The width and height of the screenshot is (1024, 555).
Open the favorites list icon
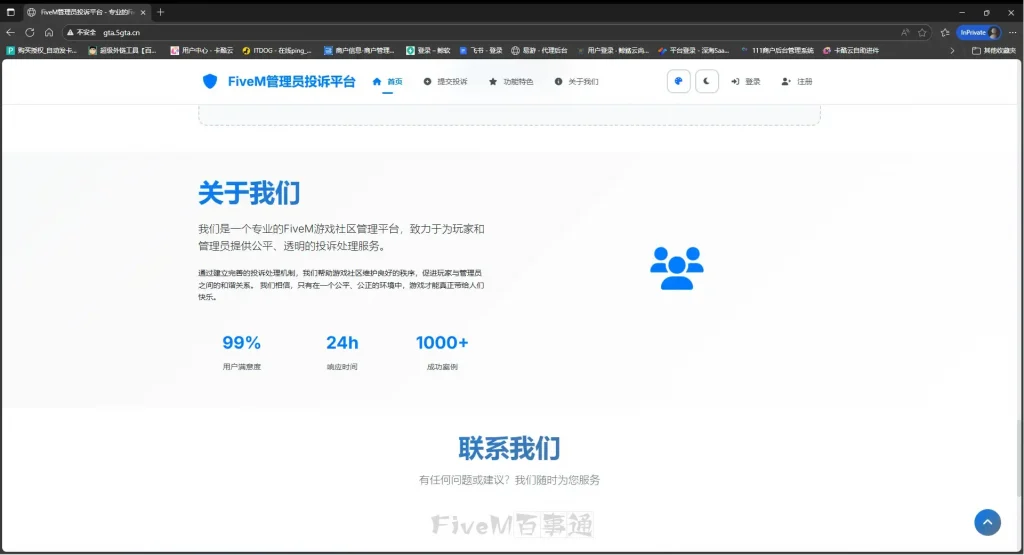click(945, 32)
